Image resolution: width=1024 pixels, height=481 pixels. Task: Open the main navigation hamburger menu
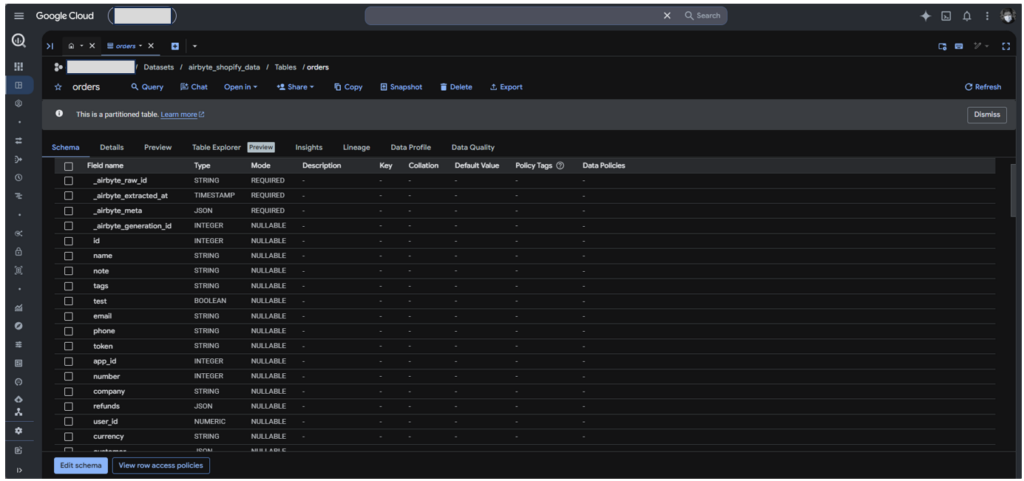click(x=19, y=16)
